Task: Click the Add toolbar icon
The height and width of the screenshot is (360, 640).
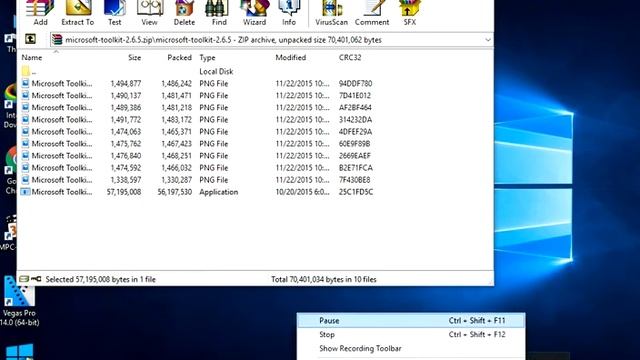Action: [40, 13]
